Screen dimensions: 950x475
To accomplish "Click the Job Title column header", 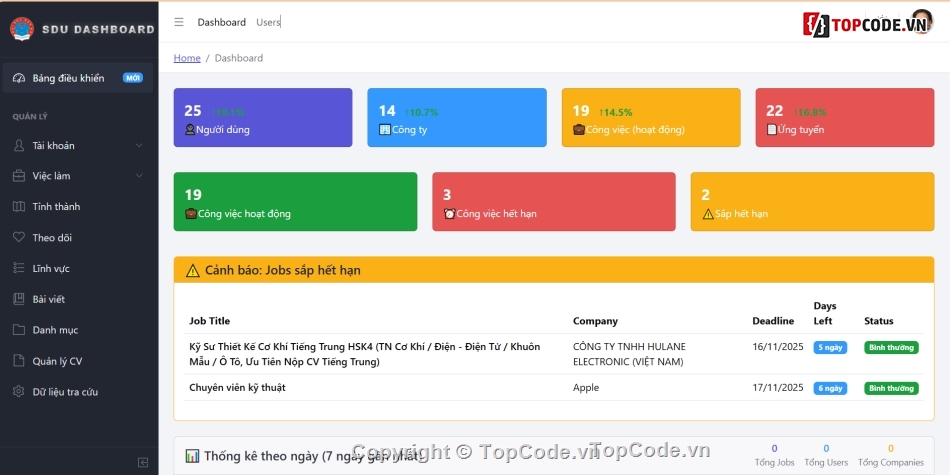I will (x=210, y=321).
